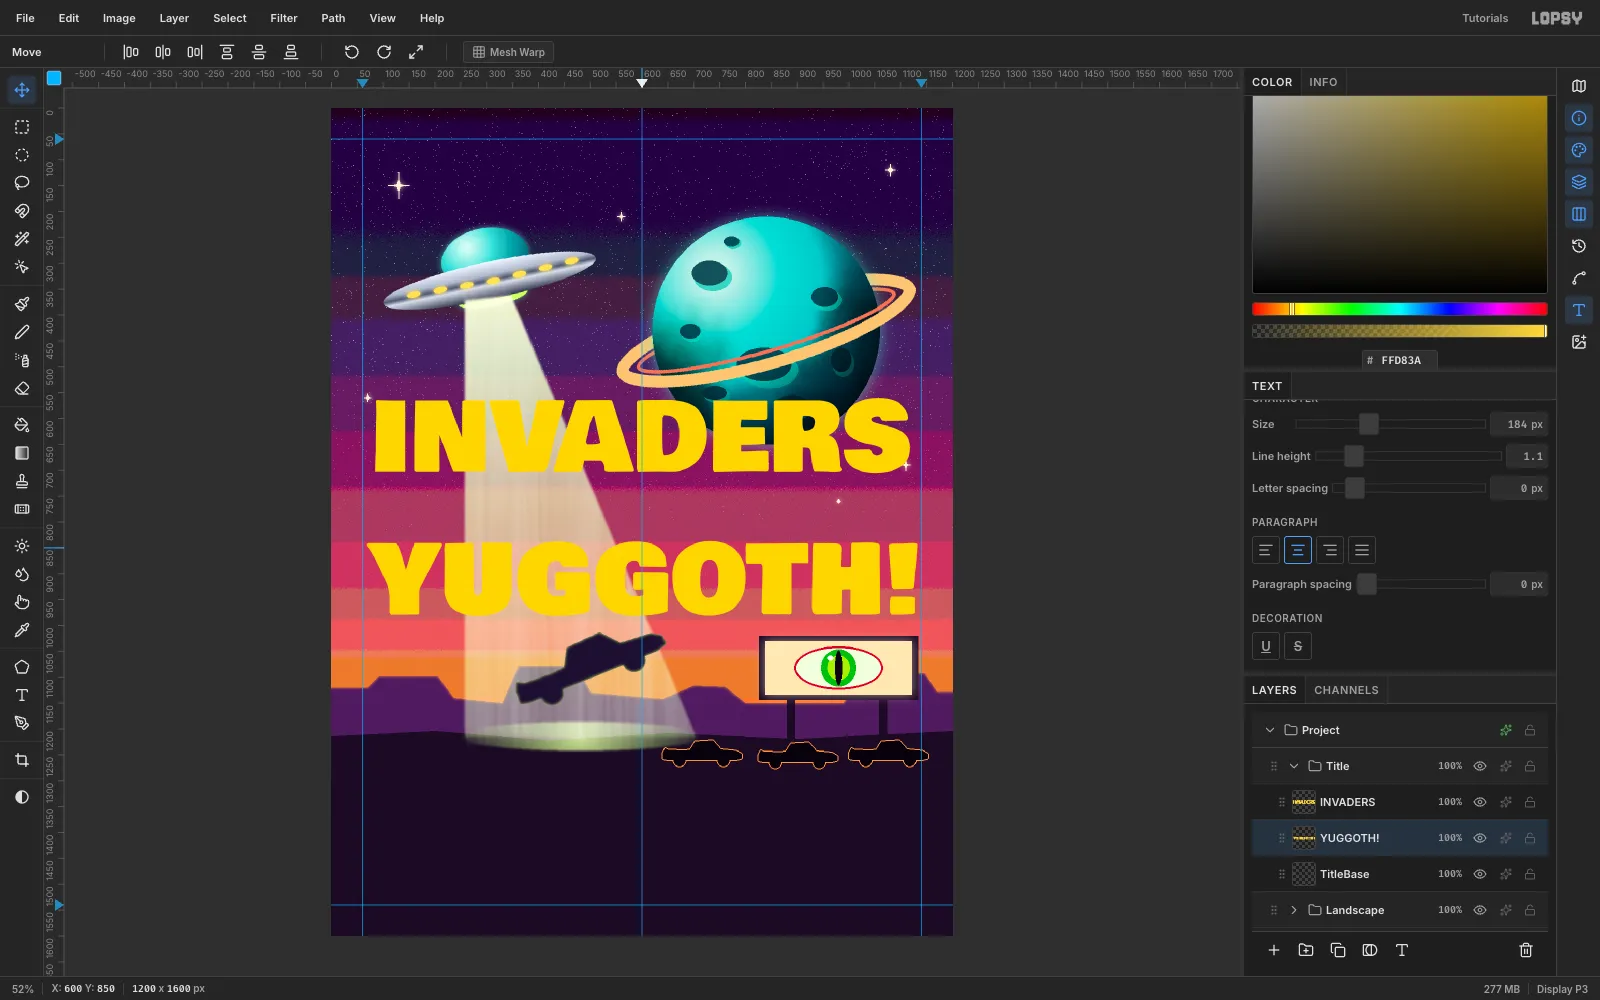This screenshot has width=1600, height=1000.
Task: Toggle underline text decoration
Action: pos(1266,646)
